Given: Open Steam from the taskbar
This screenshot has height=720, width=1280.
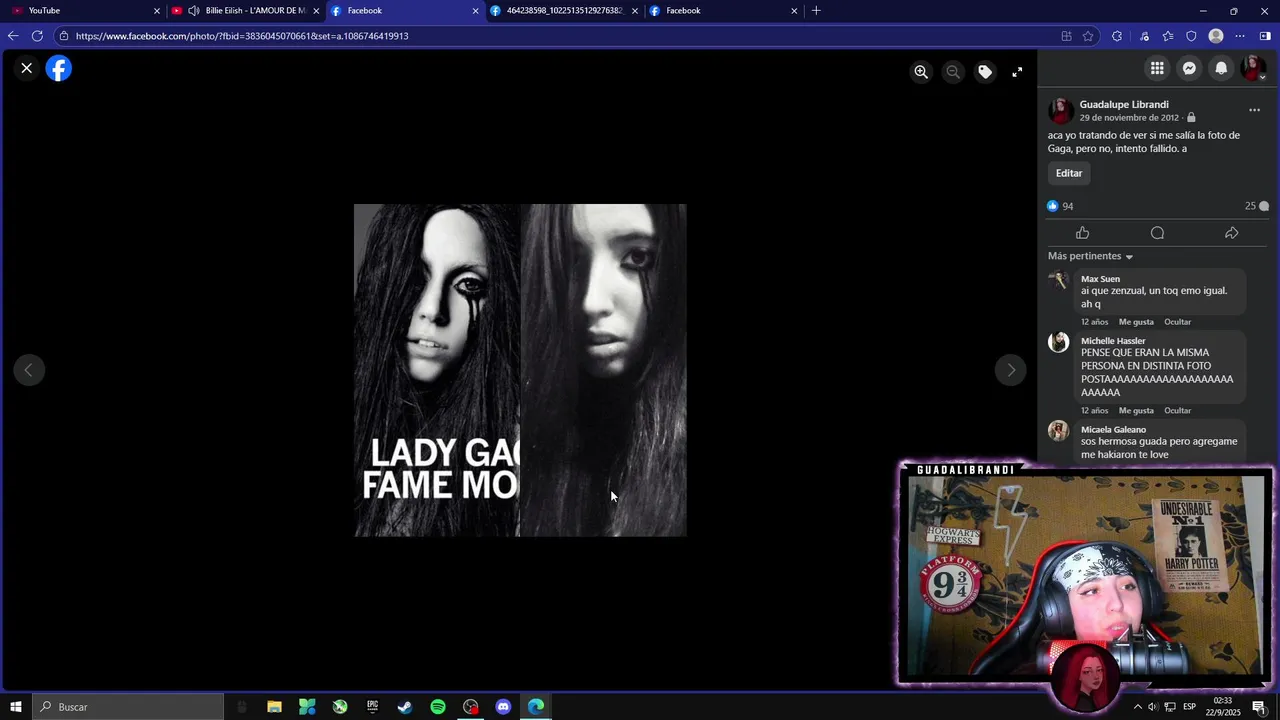Looking at the screenshot, I should point(405,707).
